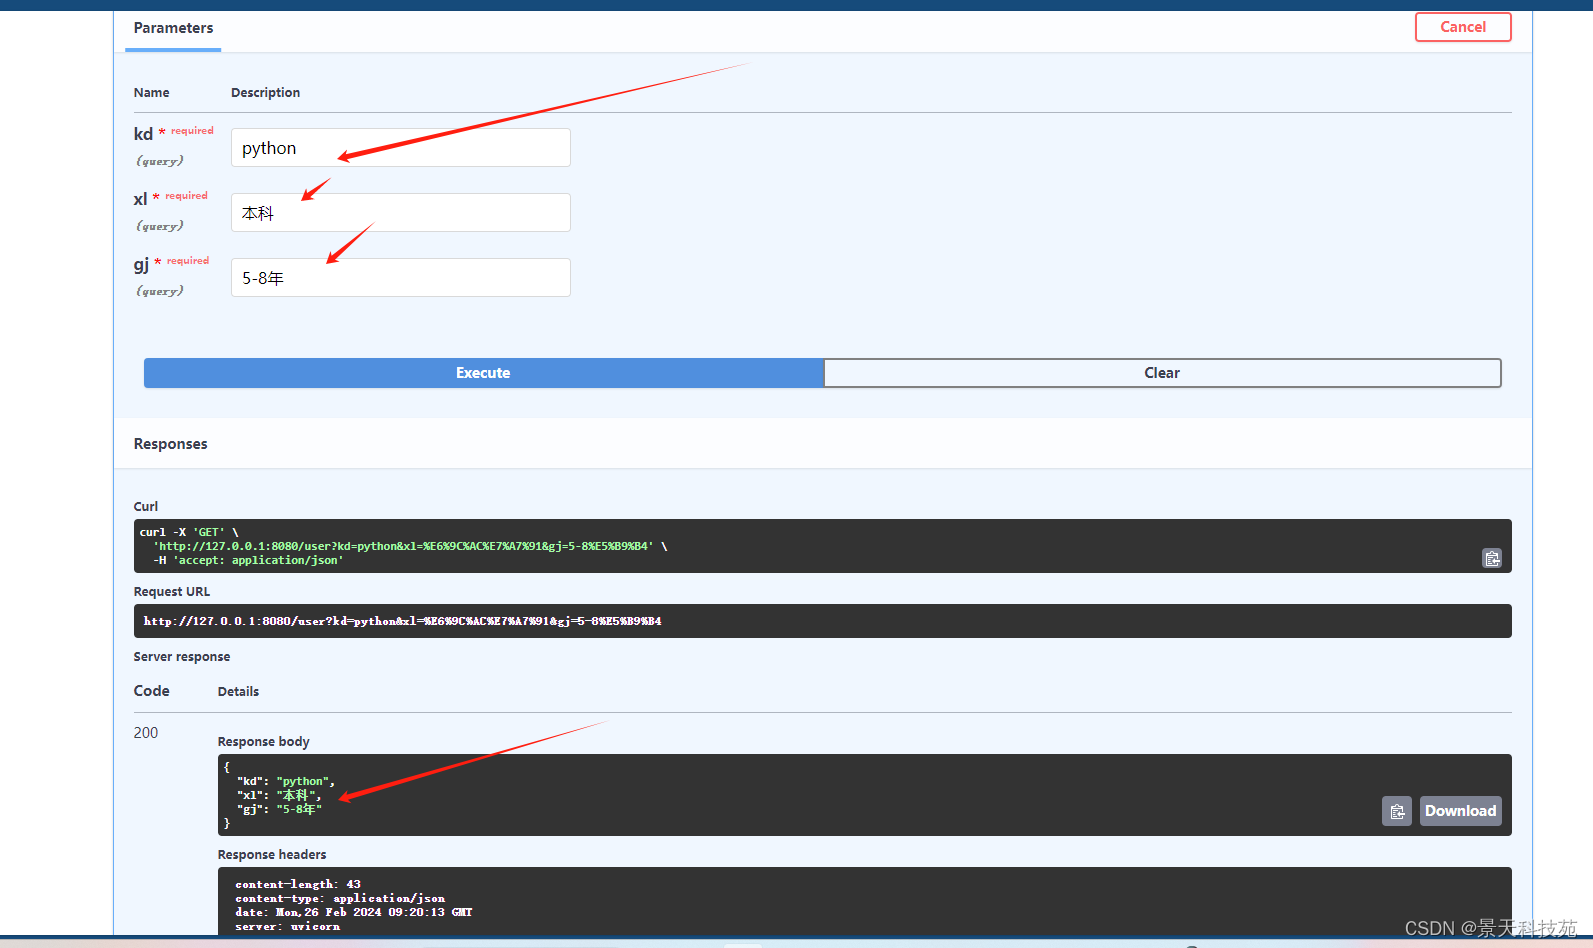The width and height of the screenshot is (1593, 948).
Task: Select the 200 response code
Action: coord(146,733)
